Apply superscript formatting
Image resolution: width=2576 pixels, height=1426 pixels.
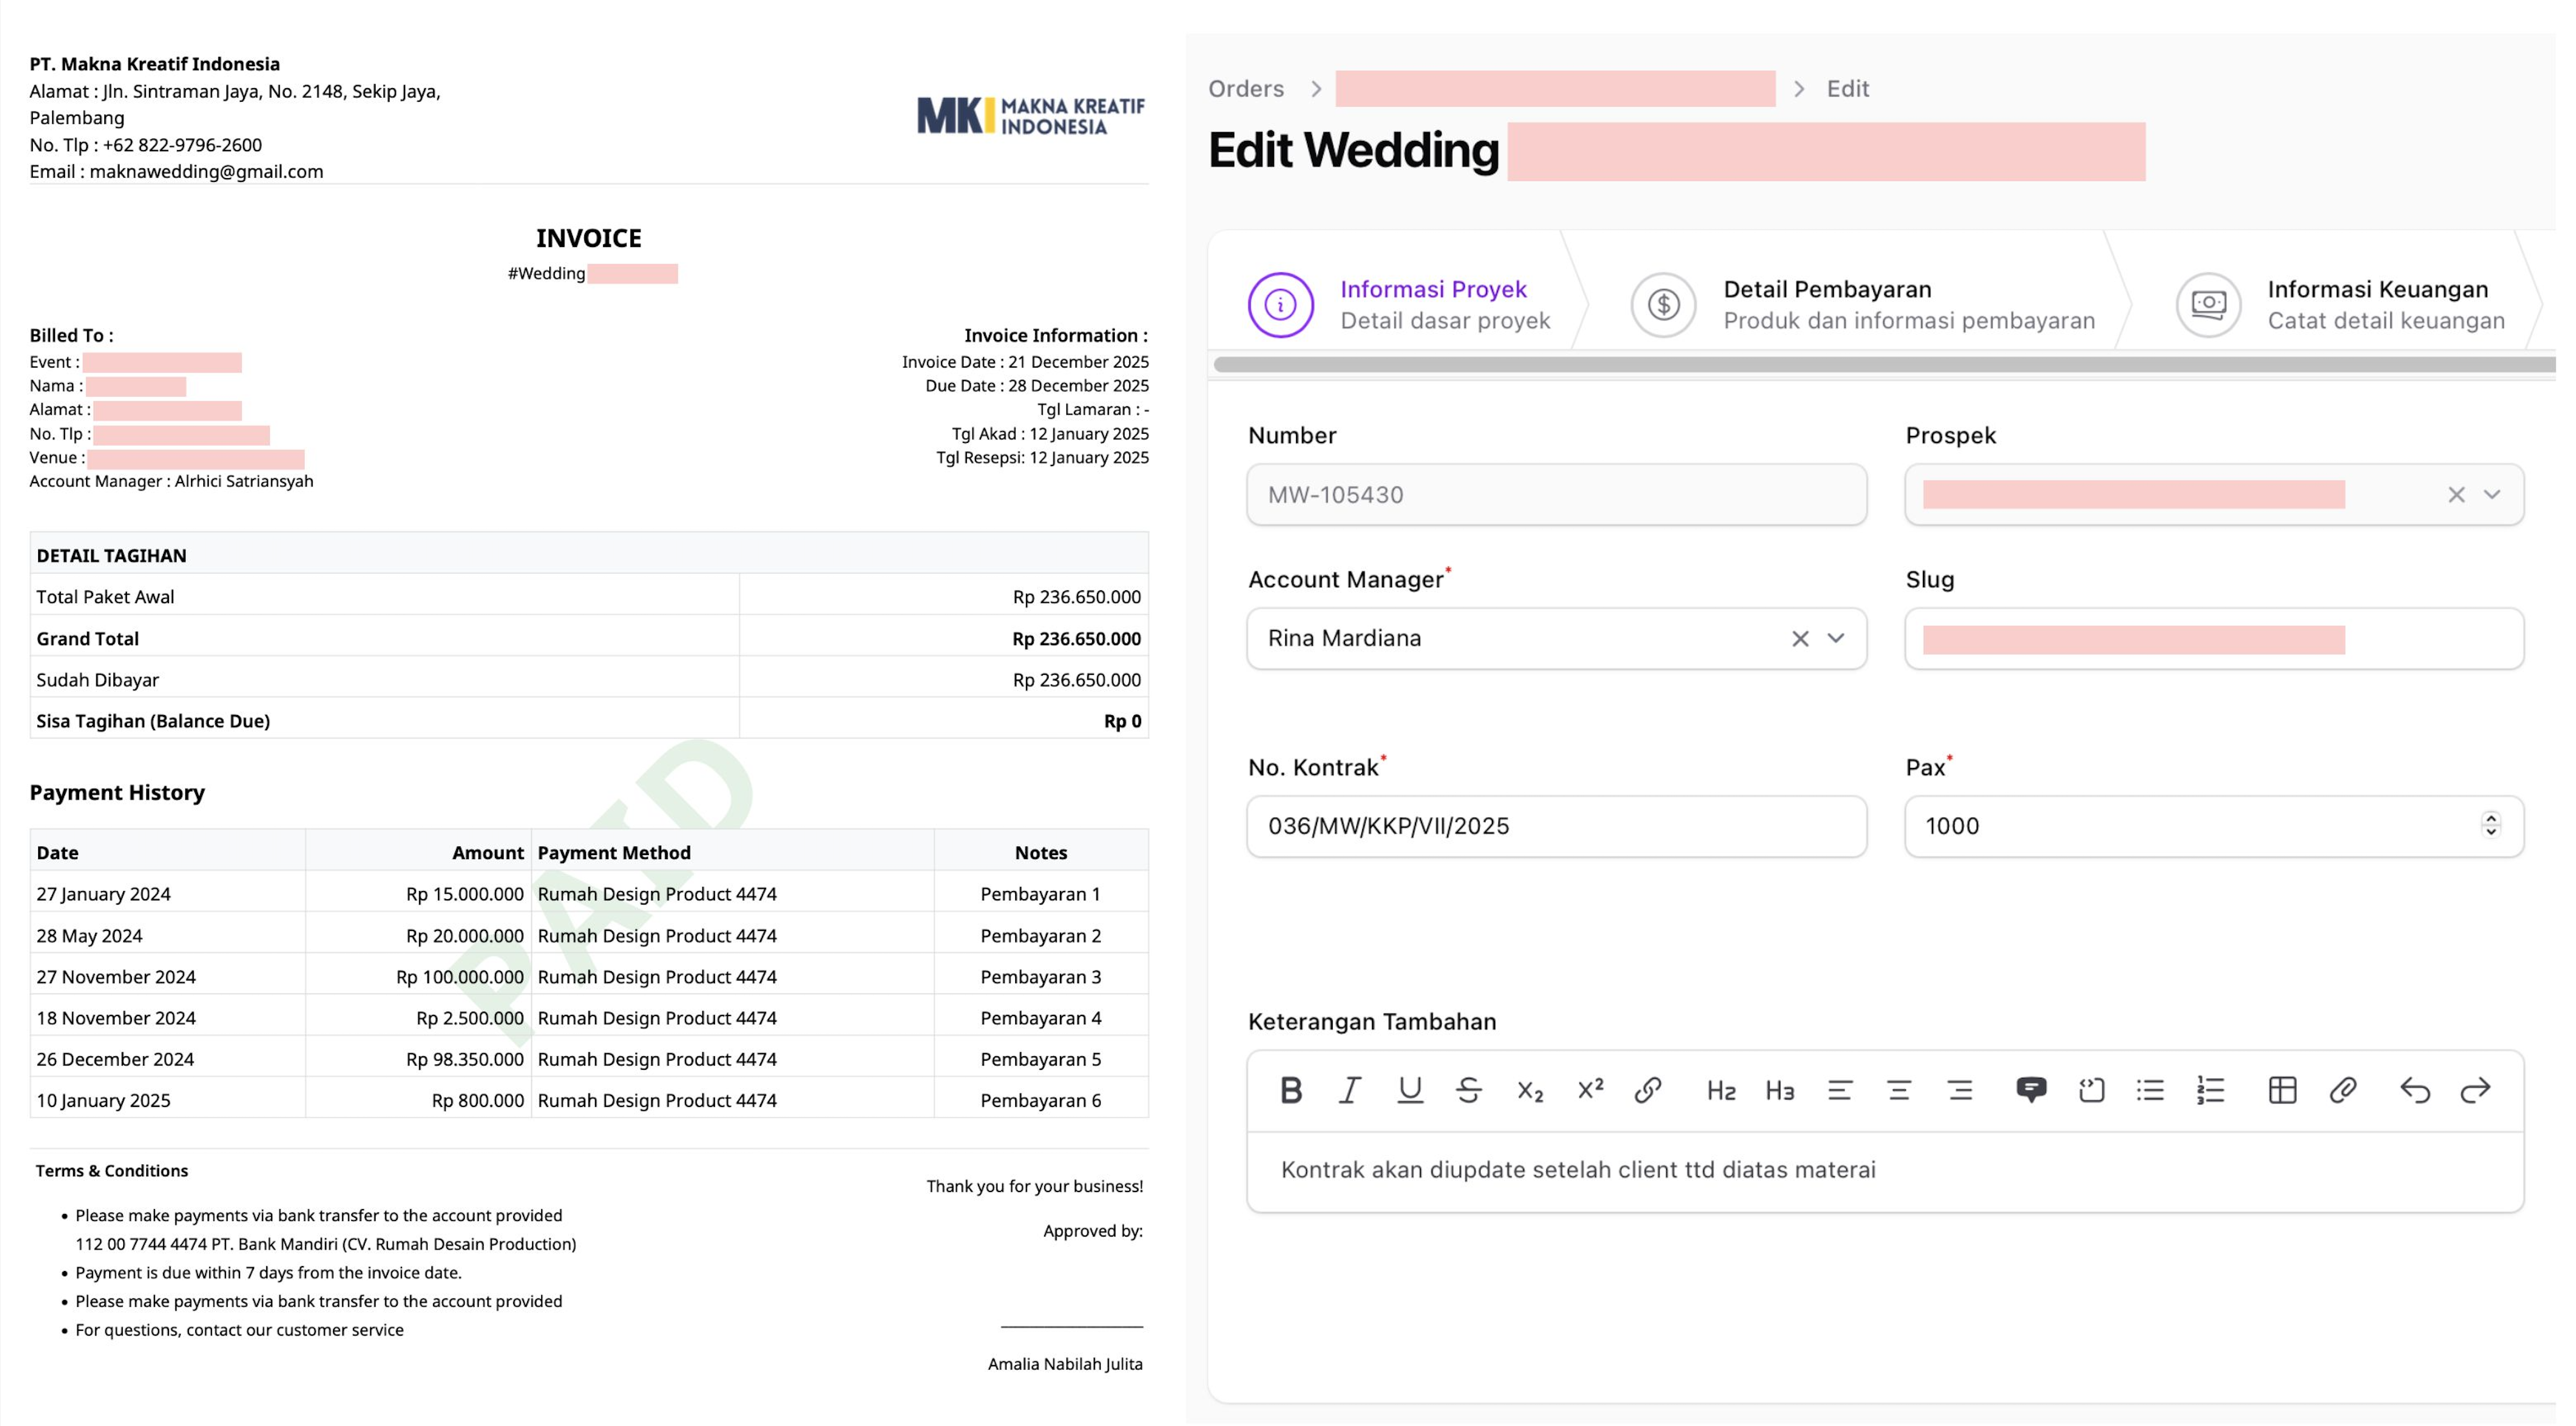pyautogui.click(x=1589, y=1089)
